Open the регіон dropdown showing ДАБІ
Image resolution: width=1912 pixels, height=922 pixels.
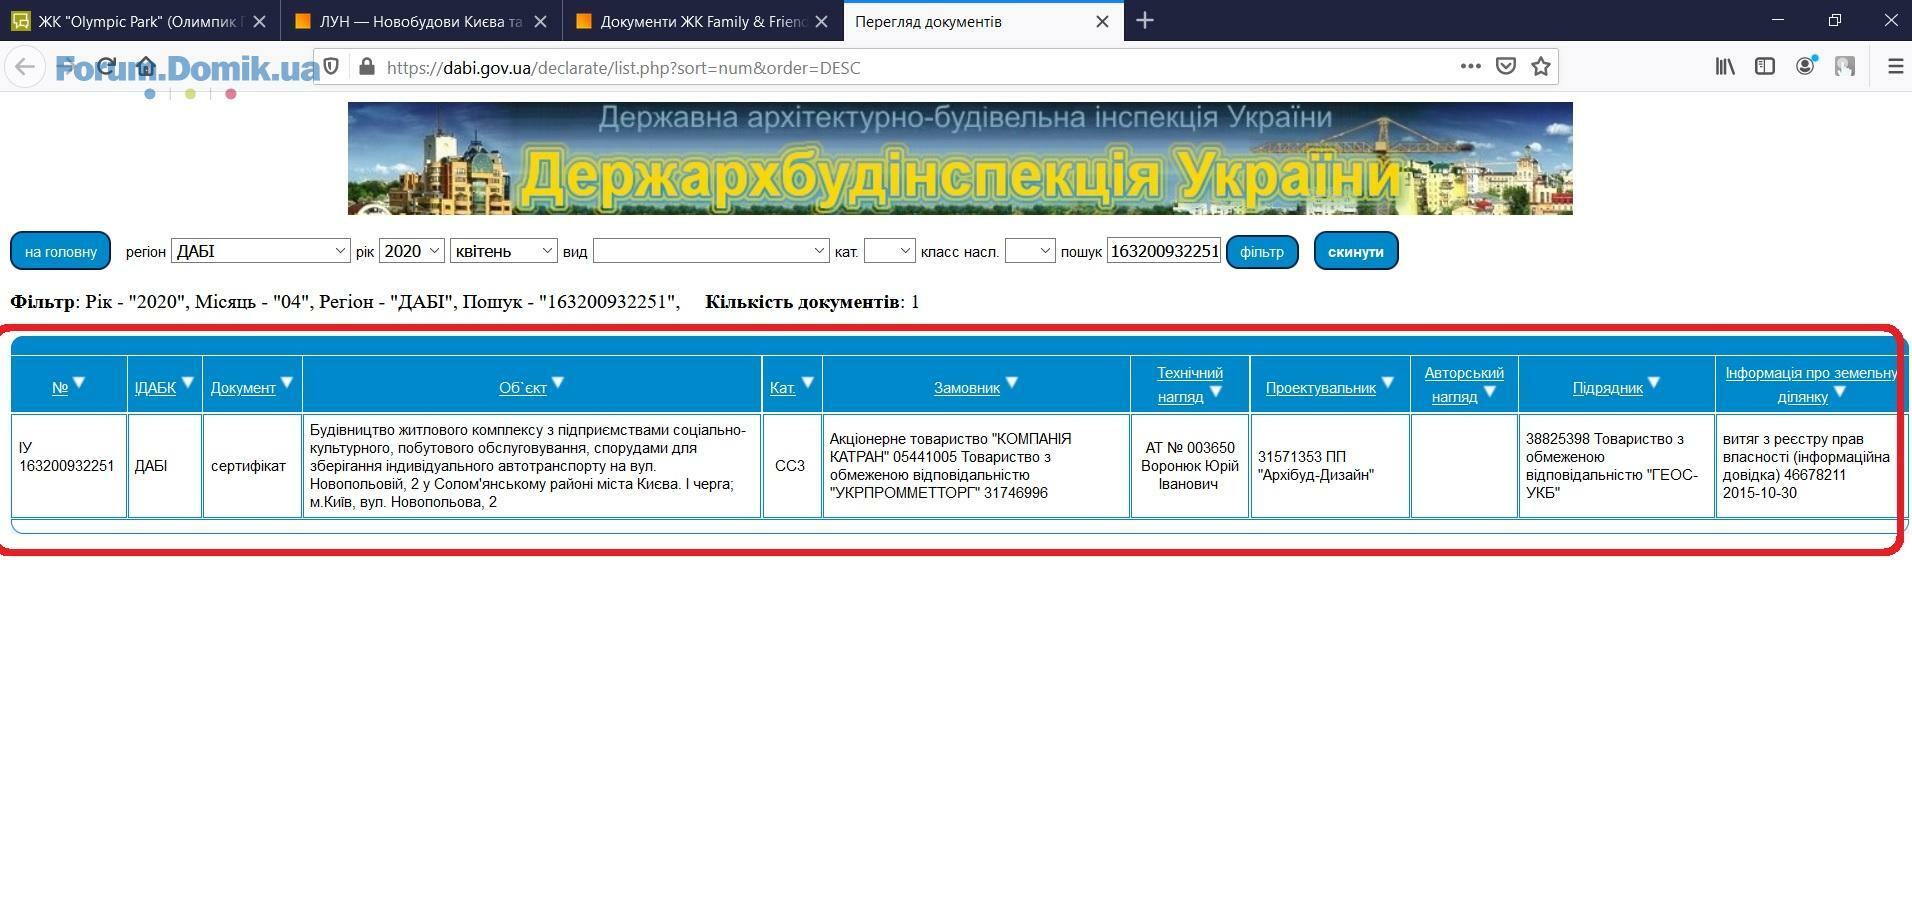(x=260, y=251)
